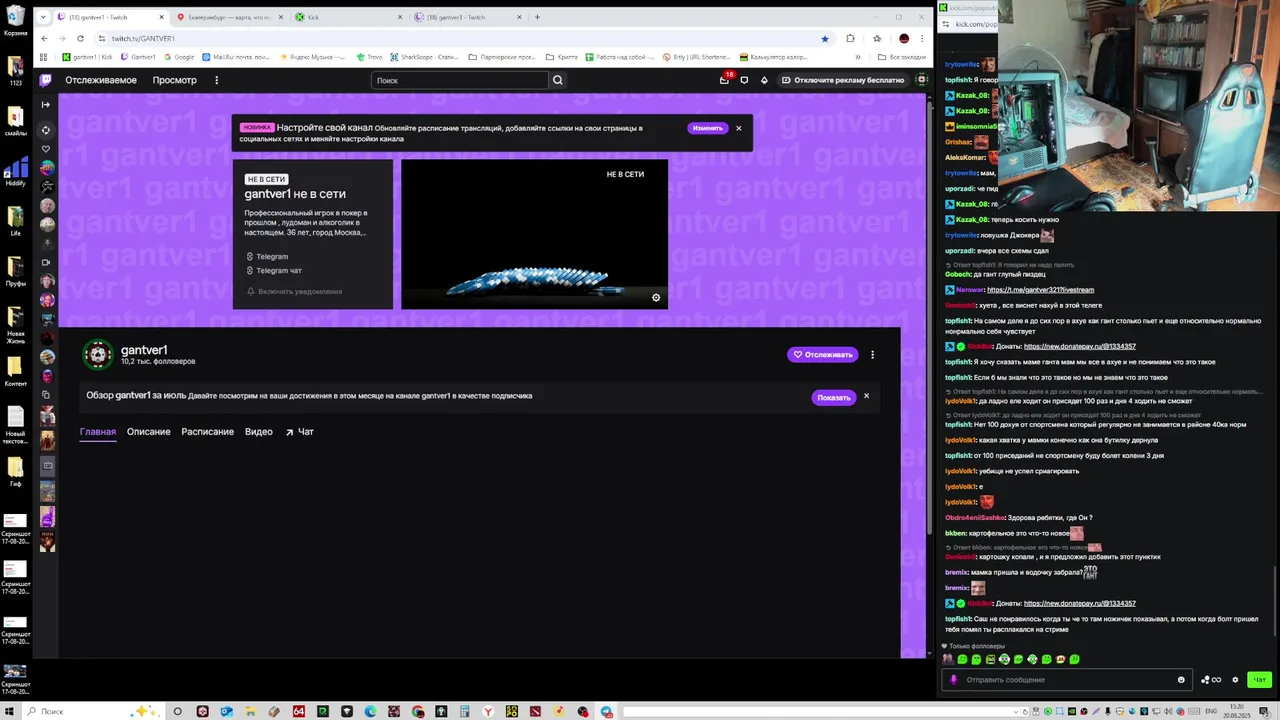Open the user avatar menu on Twitch
This screenshot has width=1280, height=720.
pyautogui.click(x=922, y=80)
